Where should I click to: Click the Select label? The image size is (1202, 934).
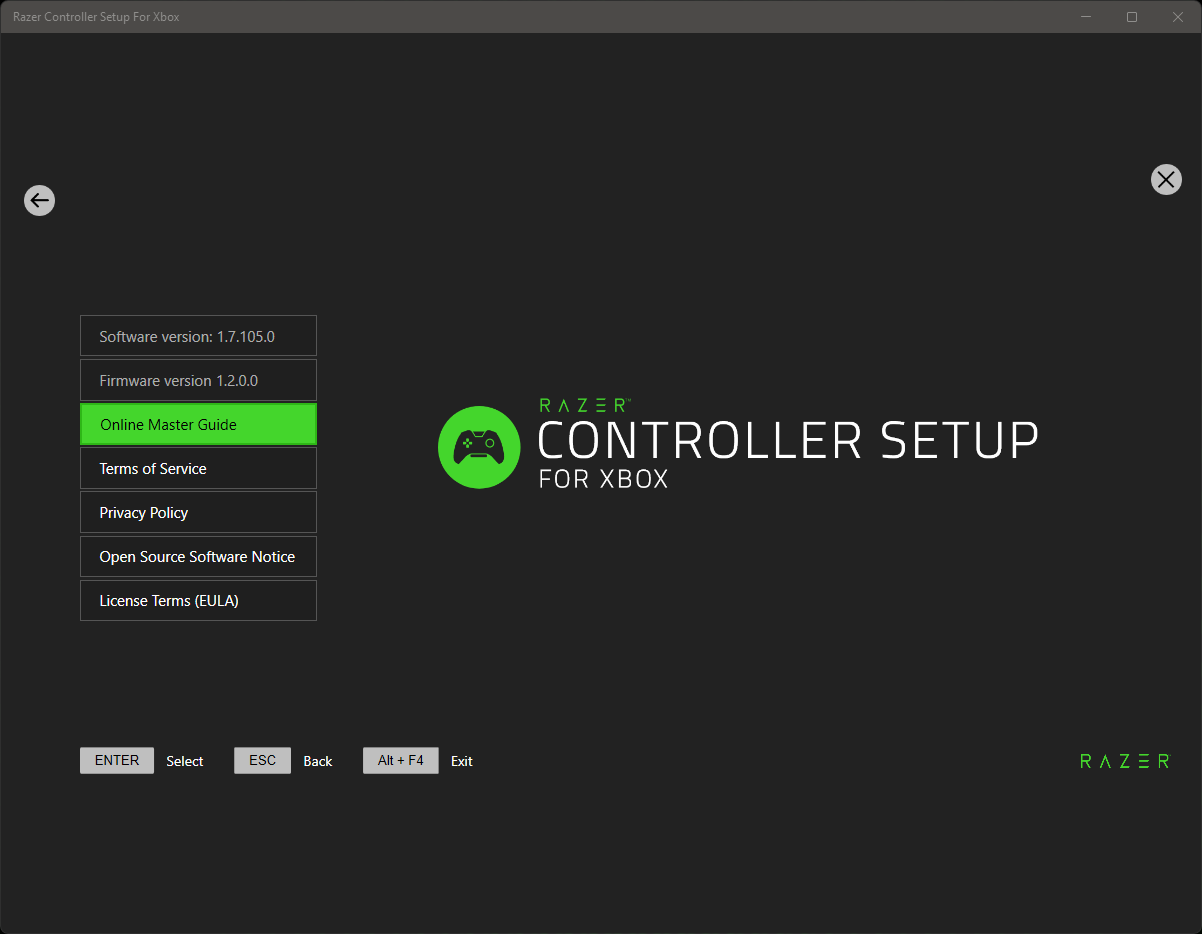click(185, 761)
